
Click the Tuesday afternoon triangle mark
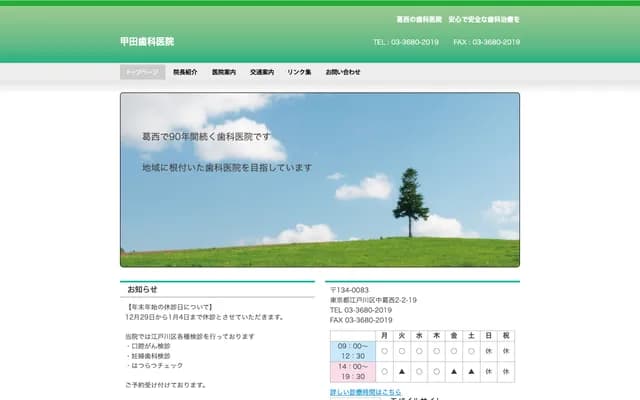click(x=402, y=371)
